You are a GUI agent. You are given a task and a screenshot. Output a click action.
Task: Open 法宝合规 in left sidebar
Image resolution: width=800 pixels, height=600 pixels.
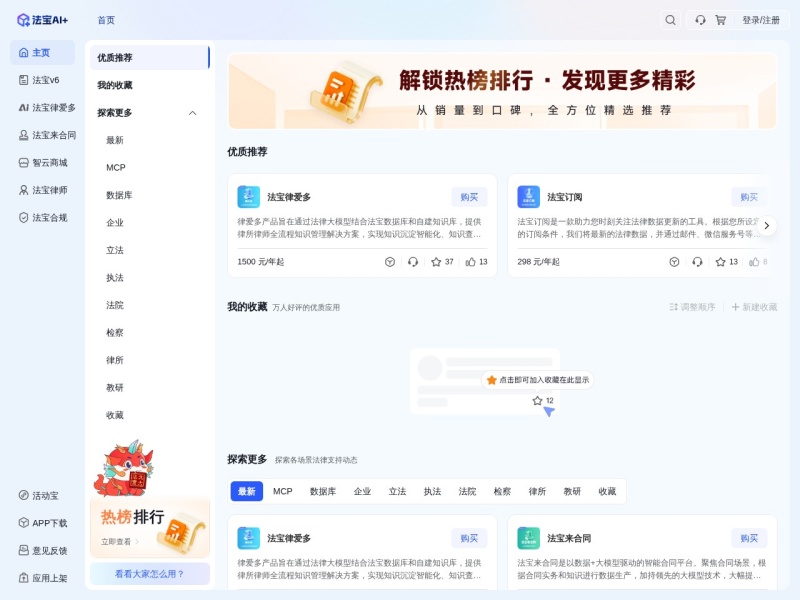pyautogui.click(x=42, y=218)
